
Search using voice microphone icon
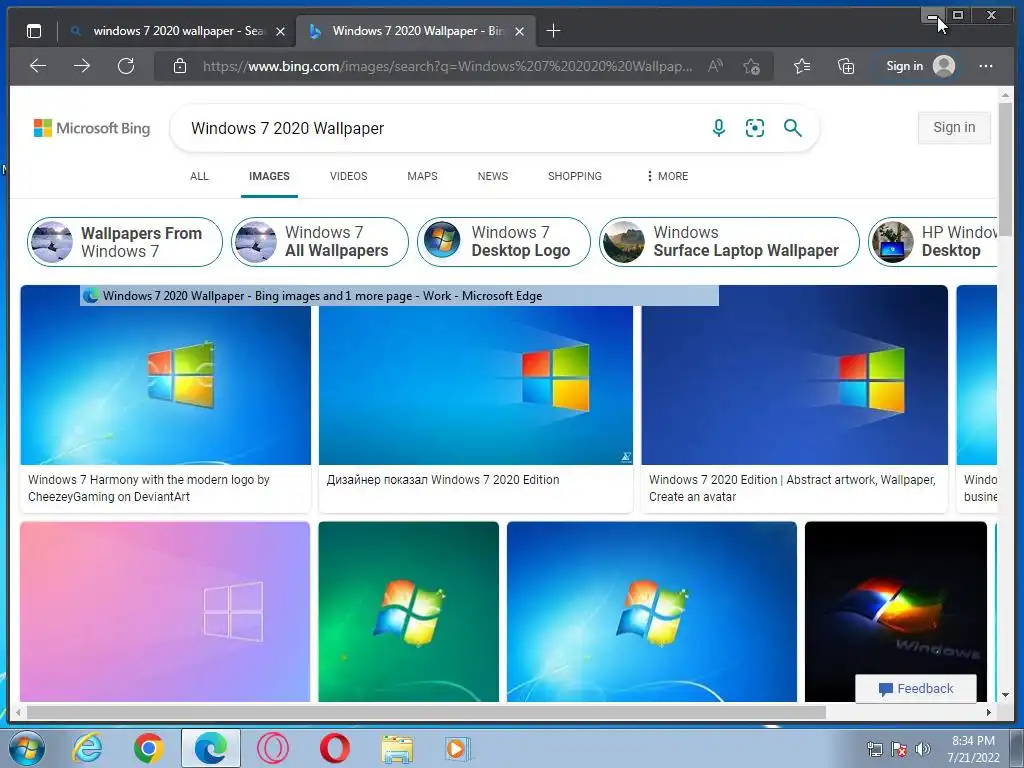pos(718,128)
